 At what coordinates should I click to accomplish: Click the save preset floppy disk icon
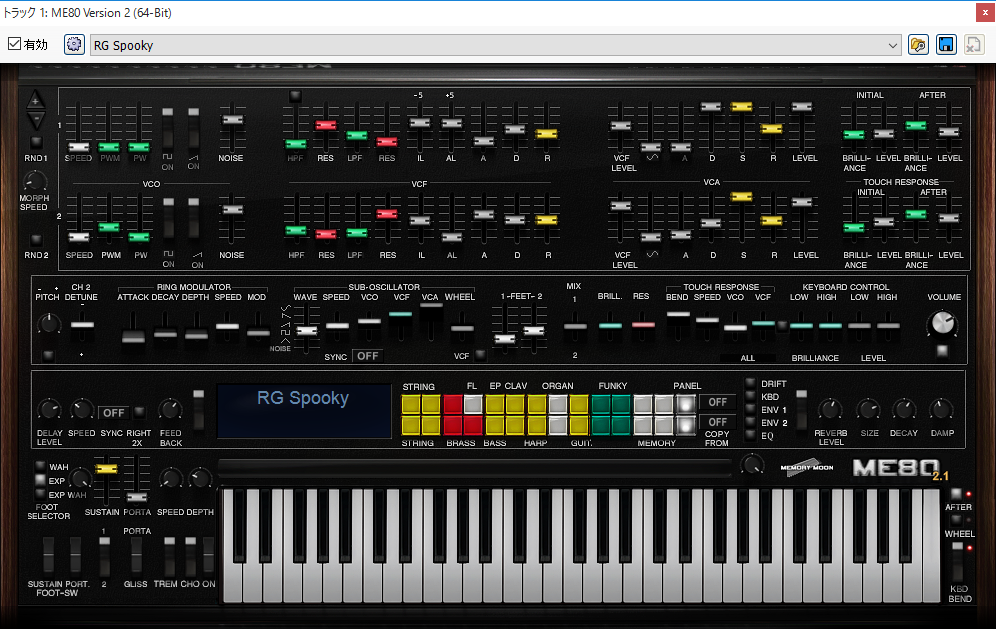tap(946, 44)
